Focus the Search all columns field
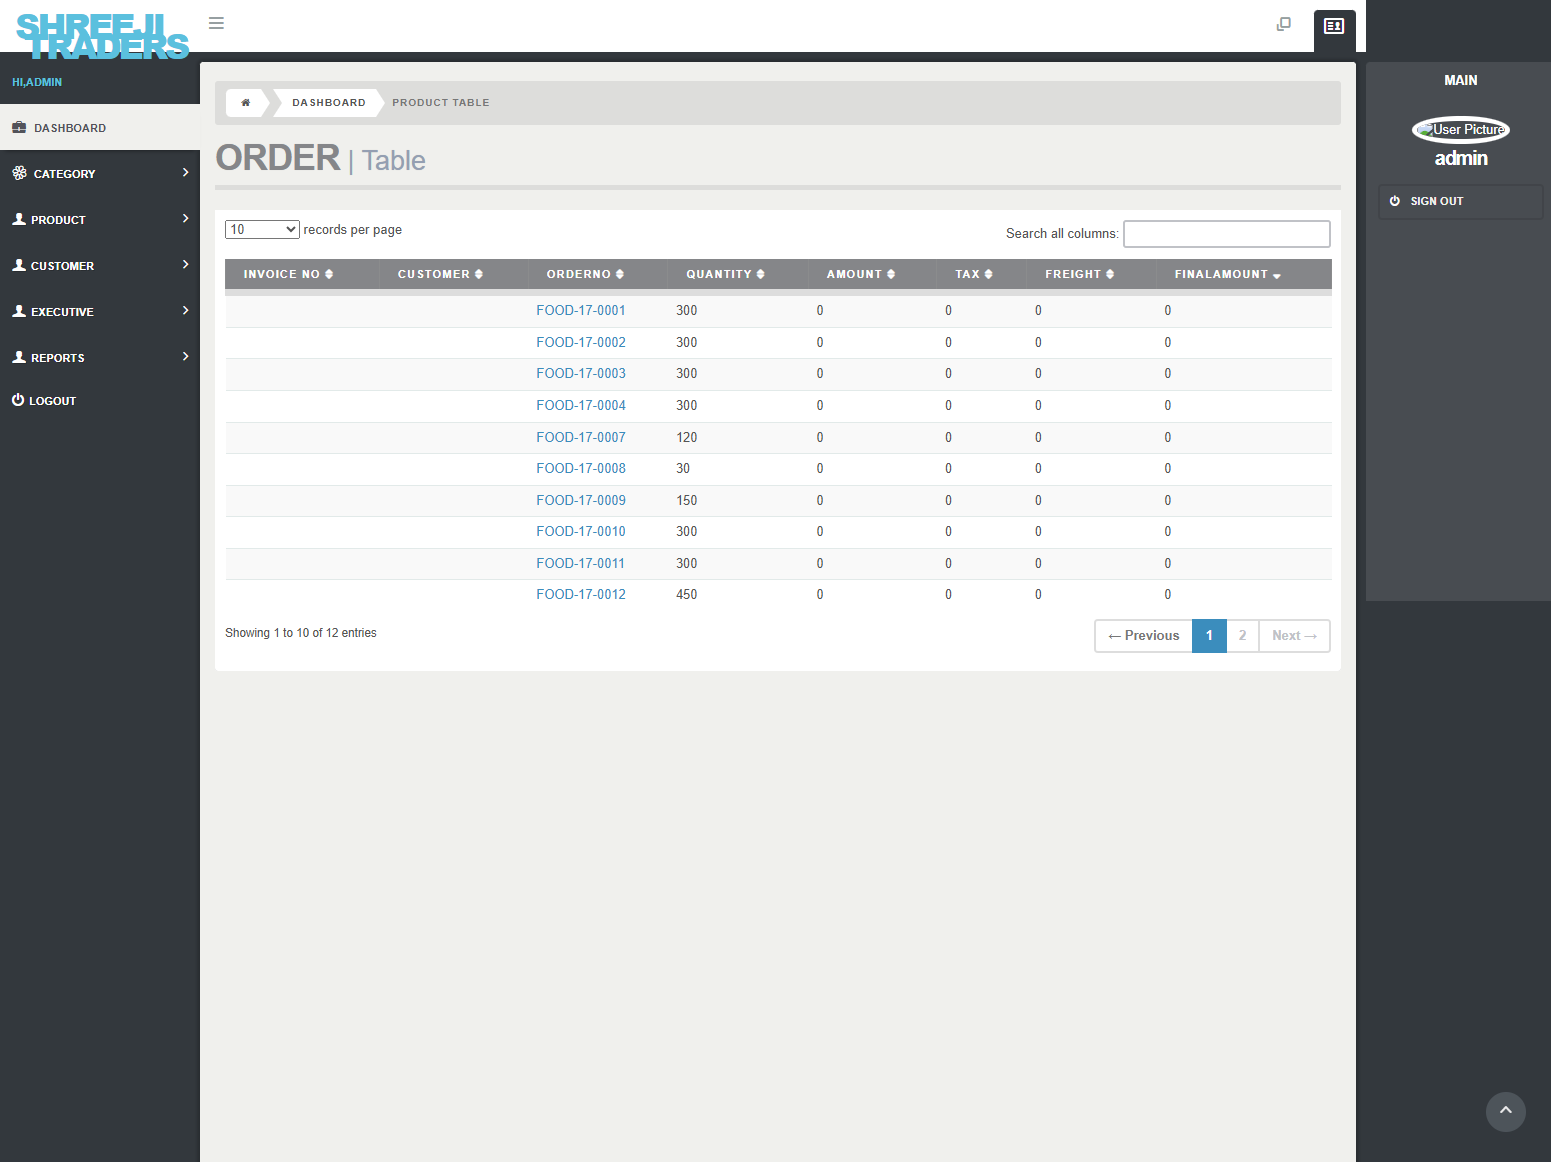1551x1162 pixels. (1226, 234)
